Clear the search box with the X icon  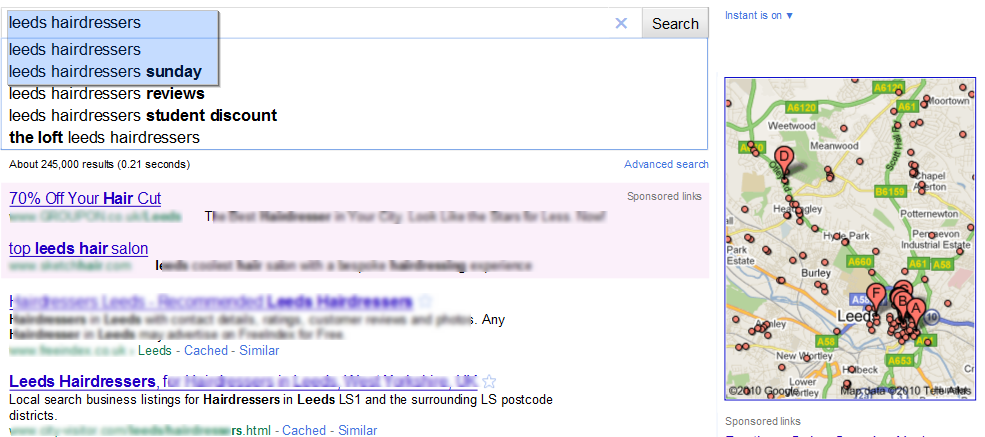pyautogui.click(x=621, y=23)
